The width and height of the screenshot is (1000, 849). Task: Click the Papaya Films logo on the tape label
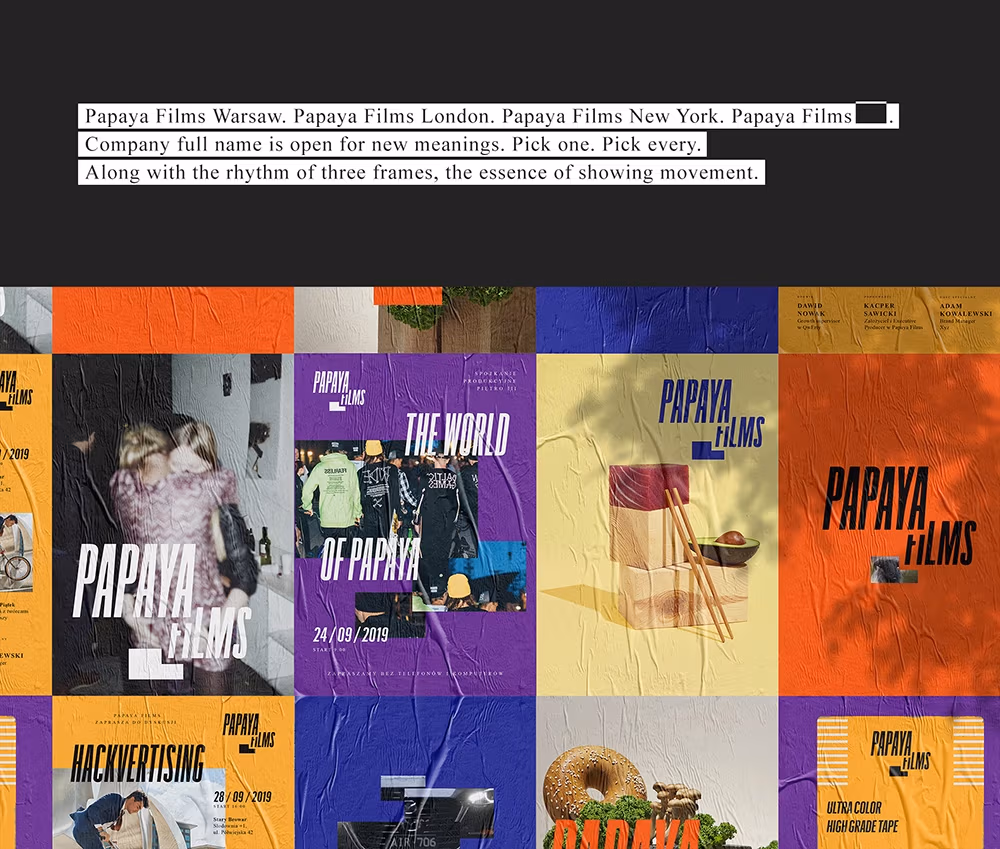click(901, 752)
